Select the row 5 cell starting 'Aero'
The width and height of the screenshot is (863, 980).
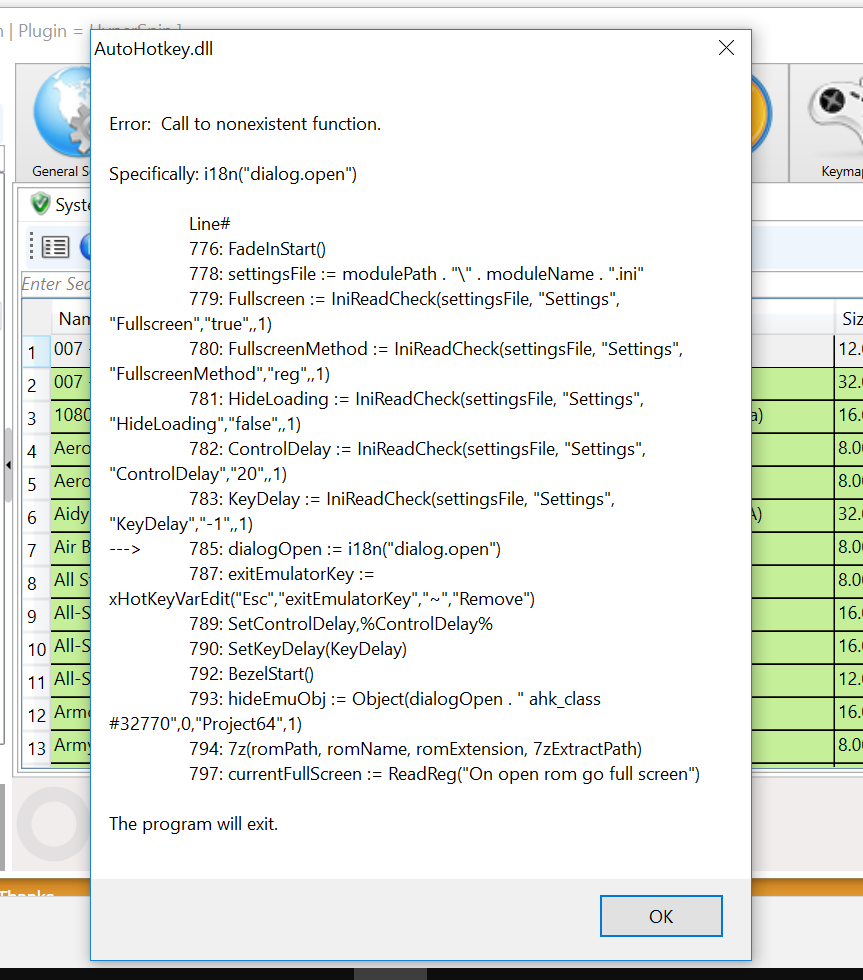pos(71,482)
